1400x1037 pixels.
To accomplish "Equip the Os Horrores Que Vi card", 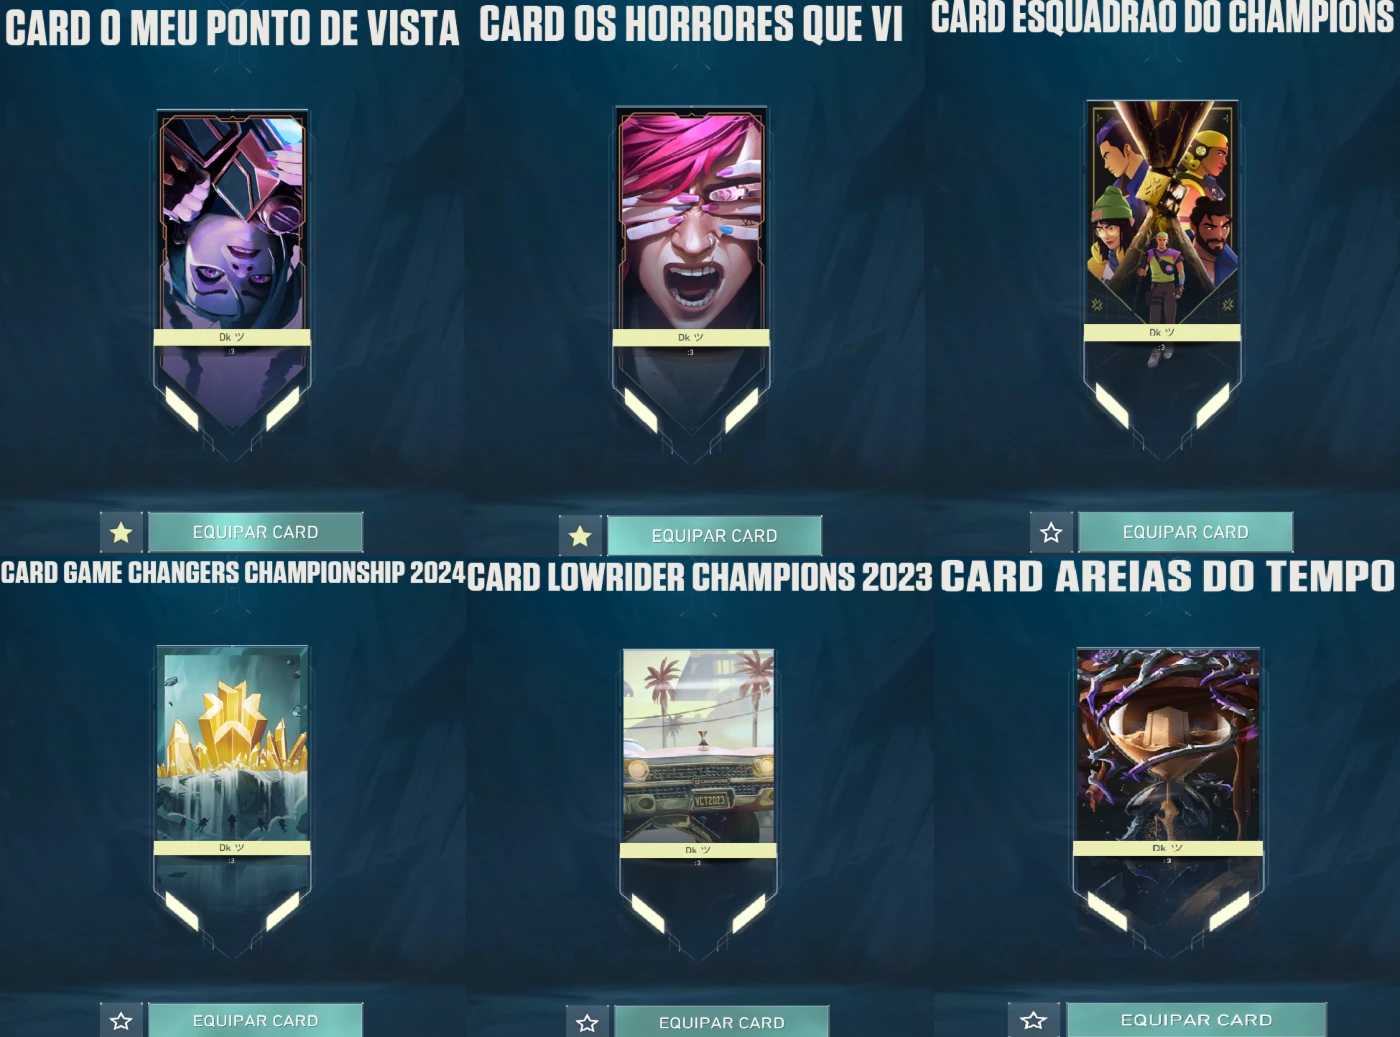I will point(715,536).
